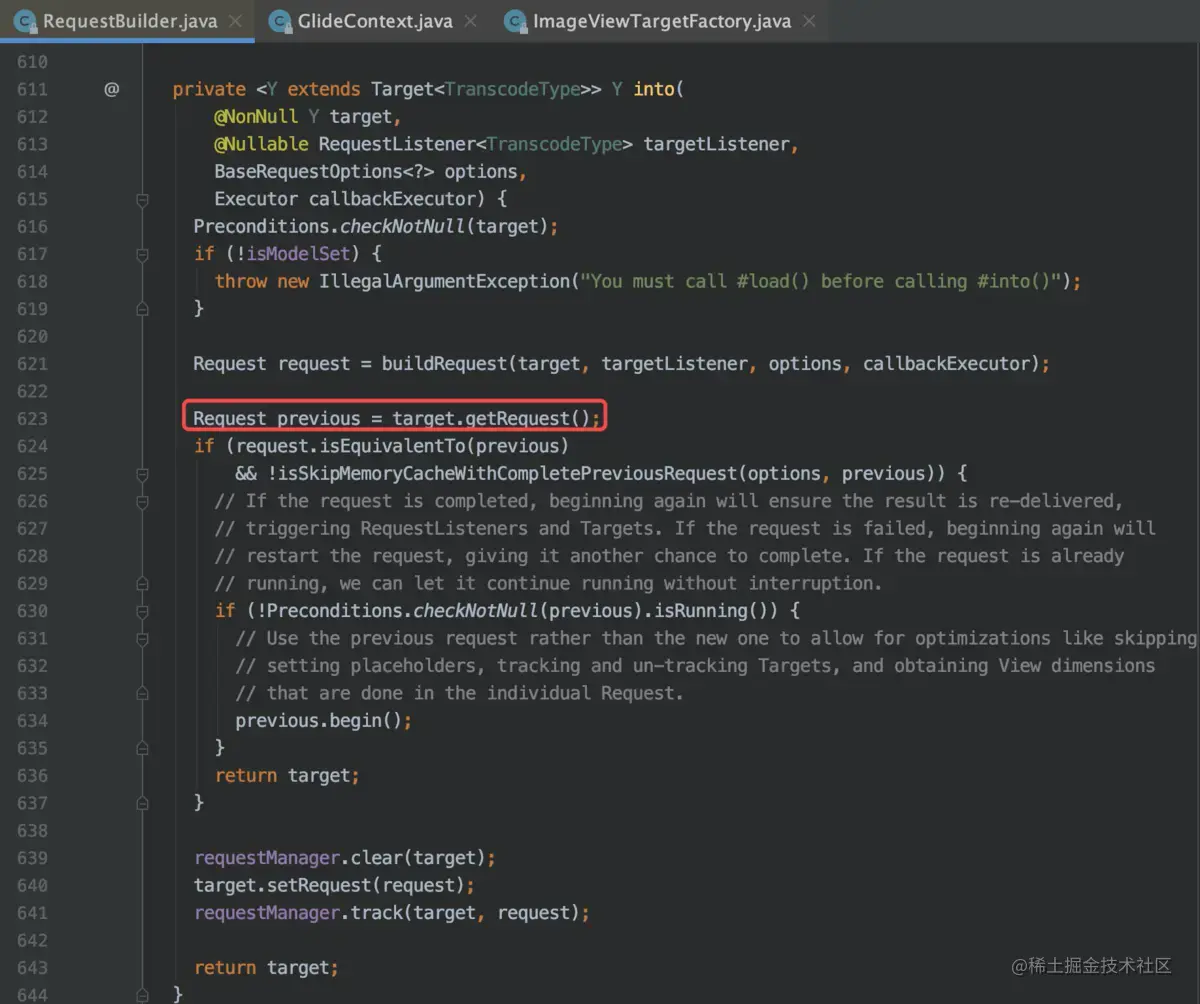Collapse the inner comment fold at line 631
The width and height of the screenshot is (1200, 1004).
coord(142,638)
